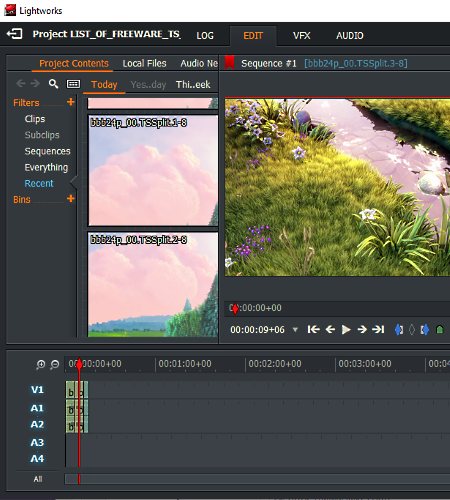Add a new filter with plus icon
This screenshot has width=450, height=500.
tap(71, 102)
